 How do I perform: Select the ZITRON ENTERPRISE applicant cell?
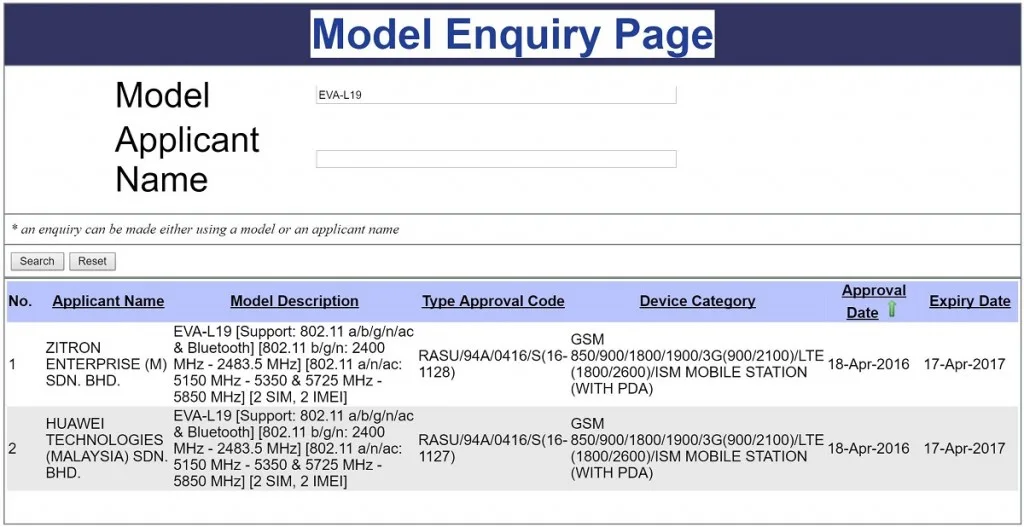[x=106, y=364]
